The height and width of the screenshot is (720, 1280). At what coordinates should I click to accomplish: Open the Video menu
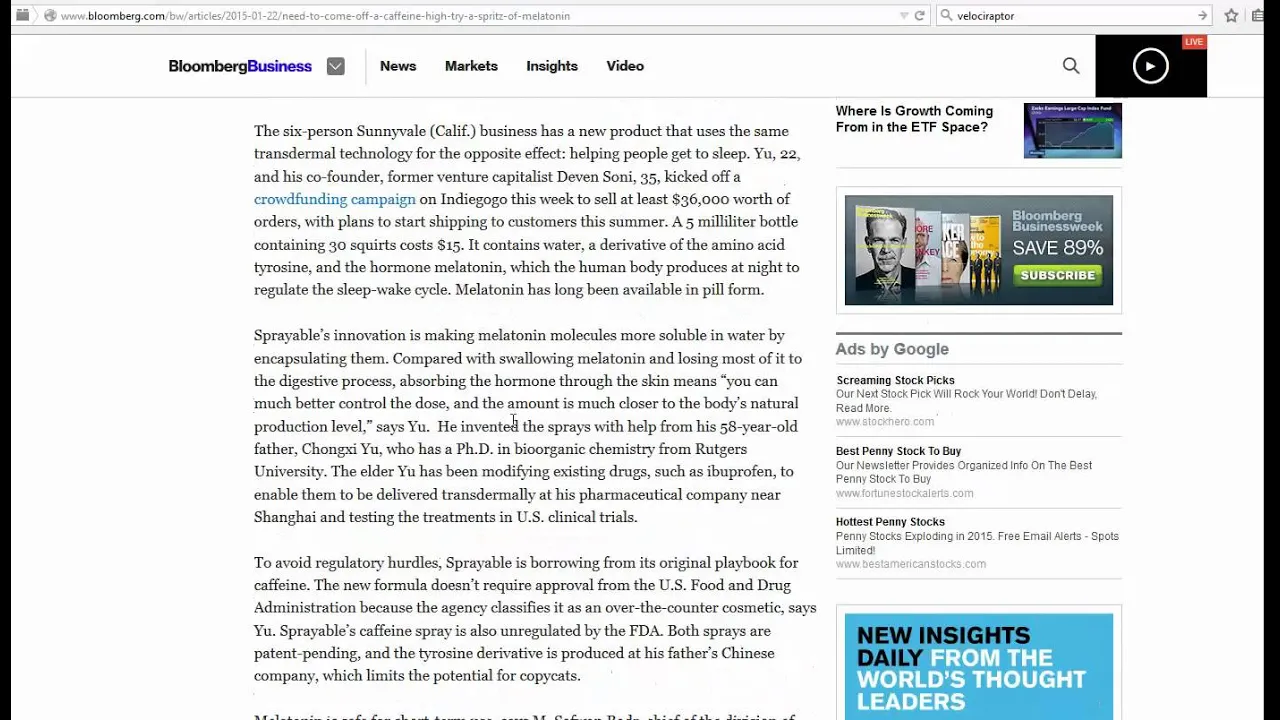click(x=625, y=66)
